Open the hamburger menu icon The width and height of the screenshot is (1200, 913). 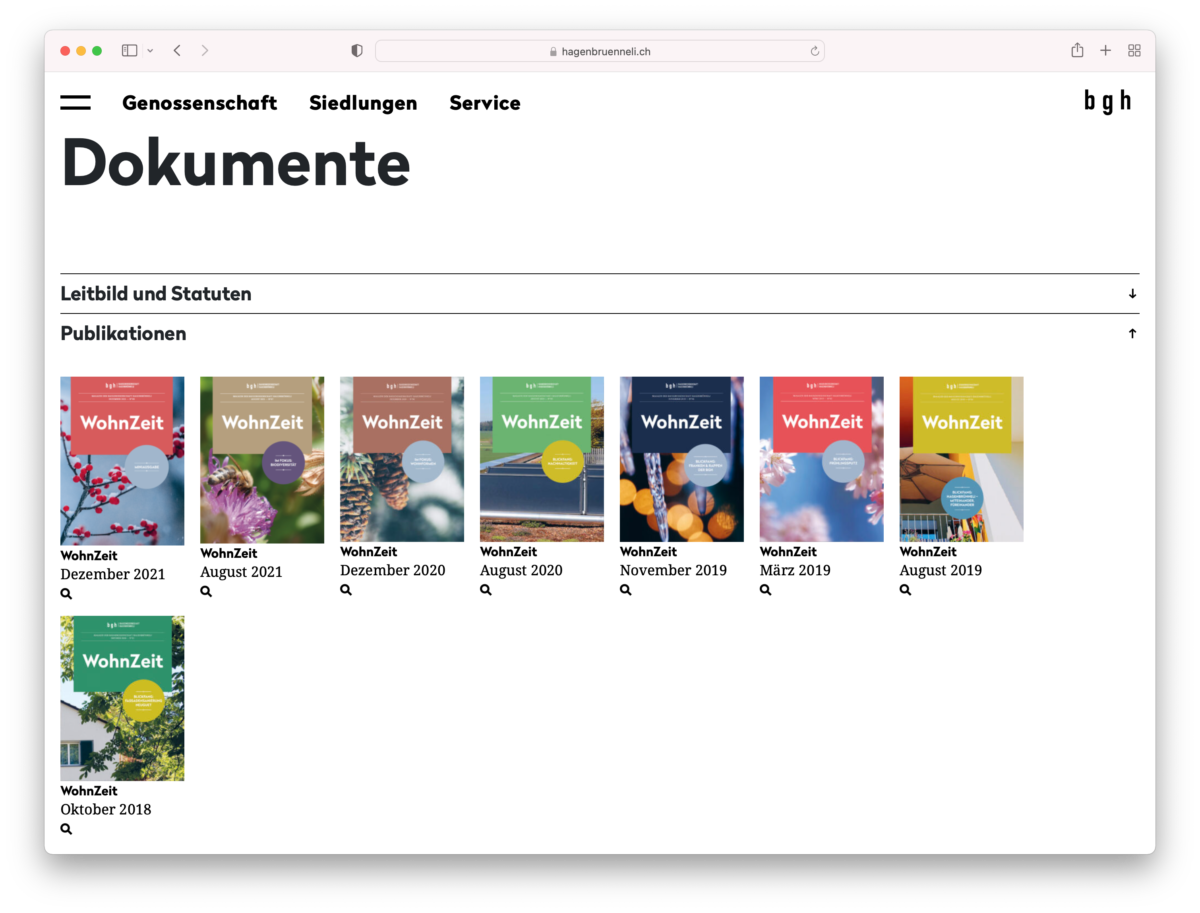pos(75,103)
